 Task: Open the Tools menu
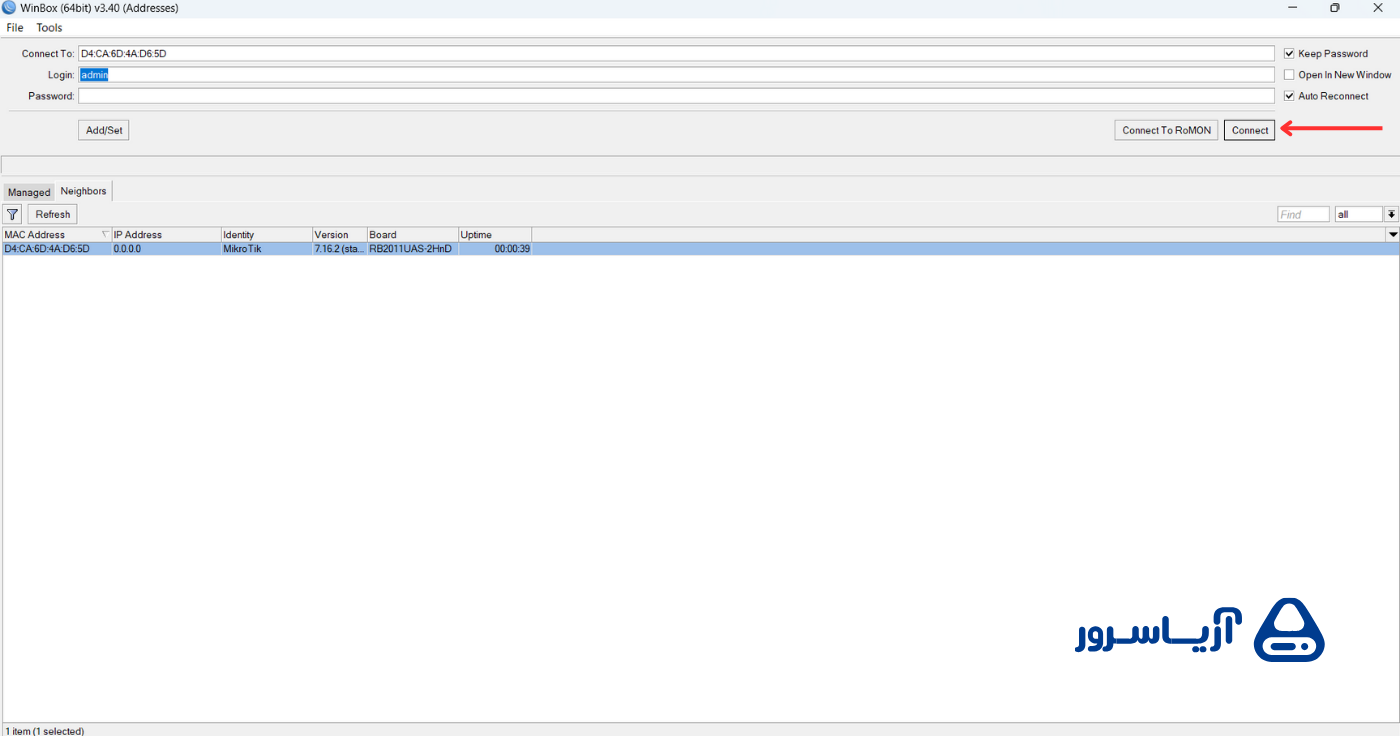point(49,28)
